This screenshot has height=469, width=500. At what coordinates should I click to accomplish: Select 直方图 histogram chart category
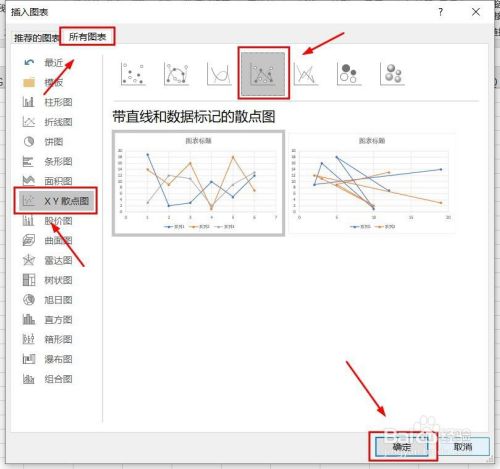(47, 319)
